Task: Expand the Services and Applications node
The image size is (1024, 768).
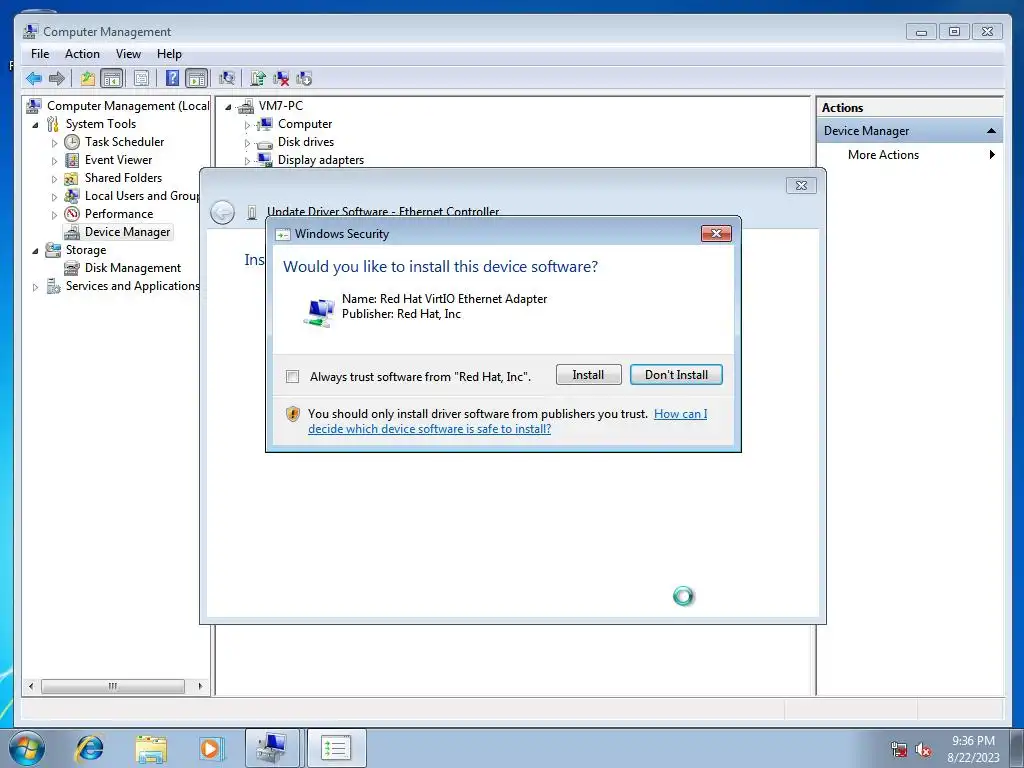Action: tap(35, 287)
